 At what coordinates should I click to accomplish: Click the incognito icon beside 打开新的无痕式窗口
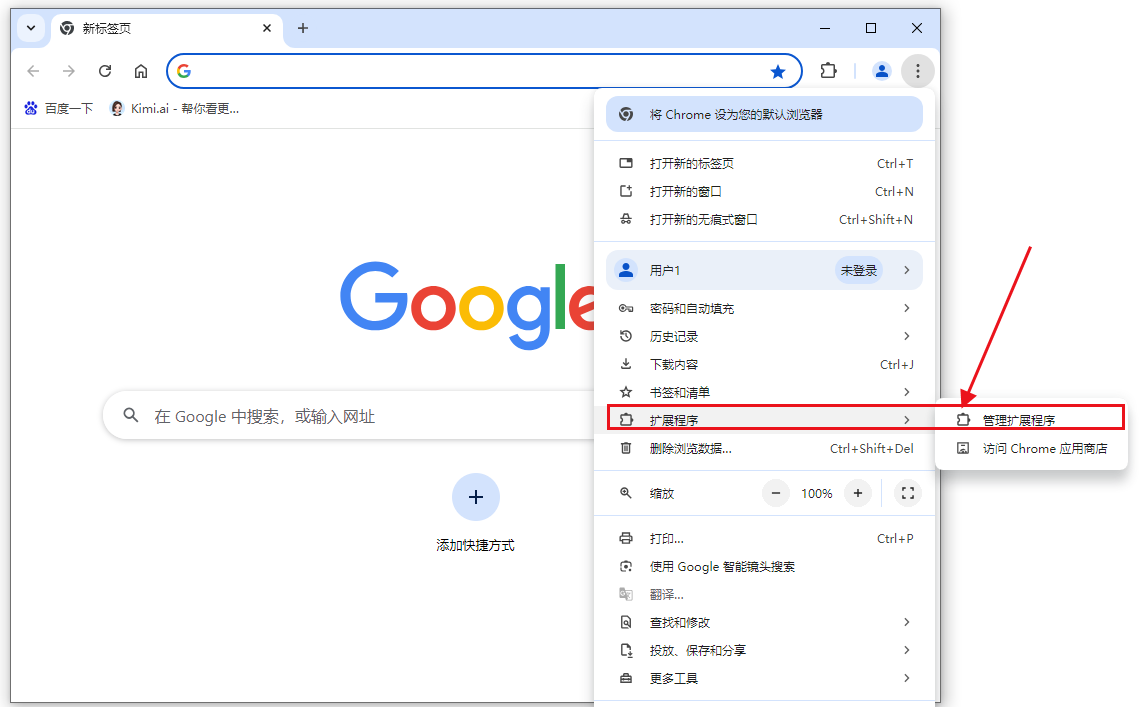626,219
